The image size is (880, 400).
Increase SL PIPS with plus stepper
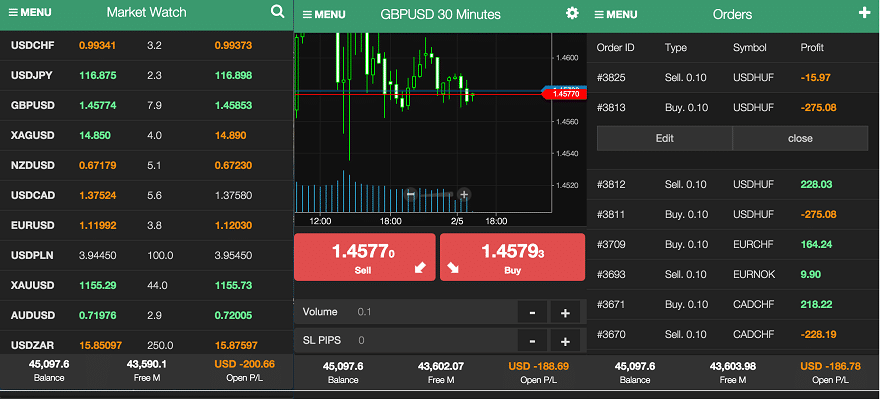(565, 340)
